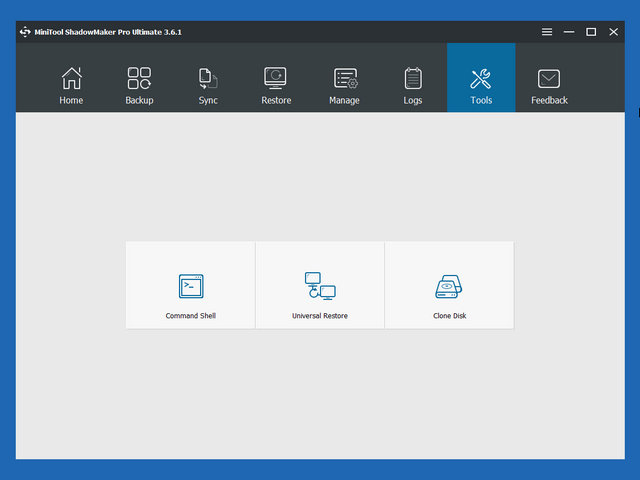640x480 pixels.
Task: Start tool via Universal Restore label
Action: click(x=320, y=316)
